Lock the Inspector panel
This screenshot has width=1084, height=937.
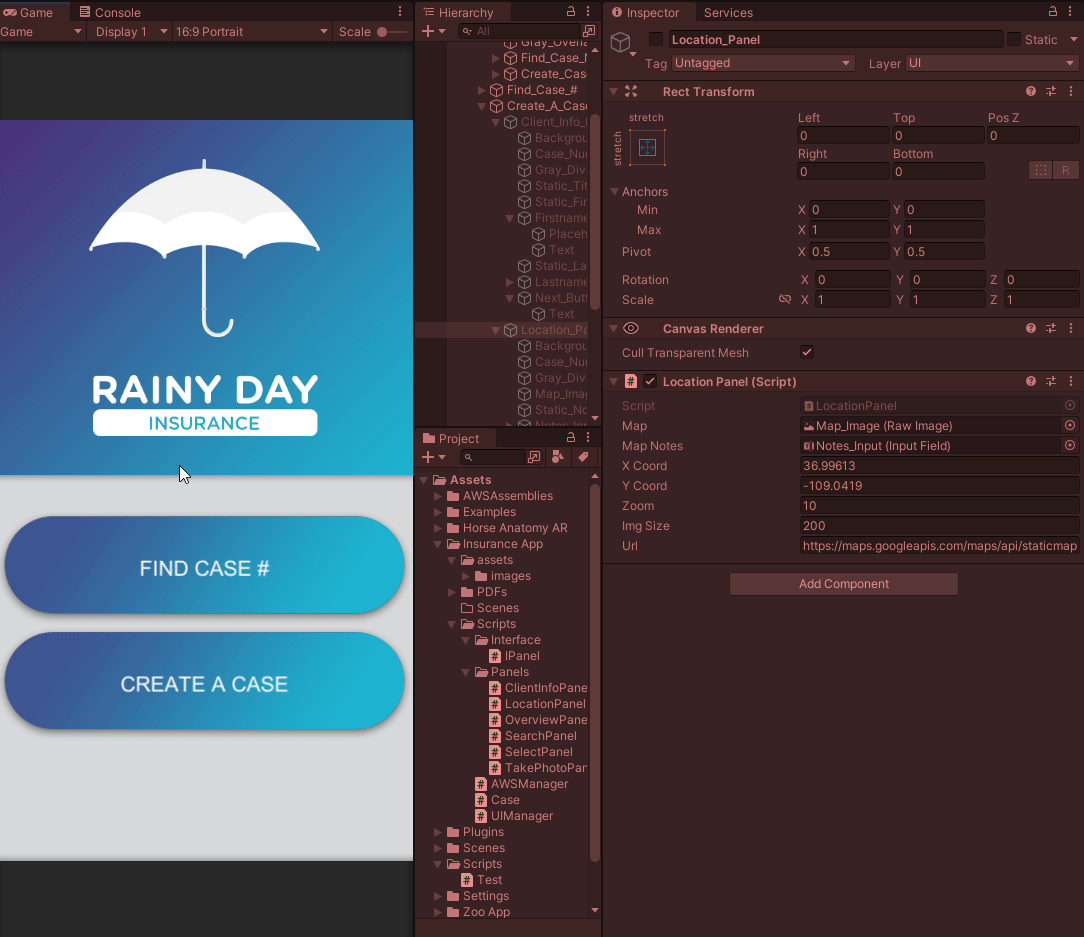pos(1053,12)
